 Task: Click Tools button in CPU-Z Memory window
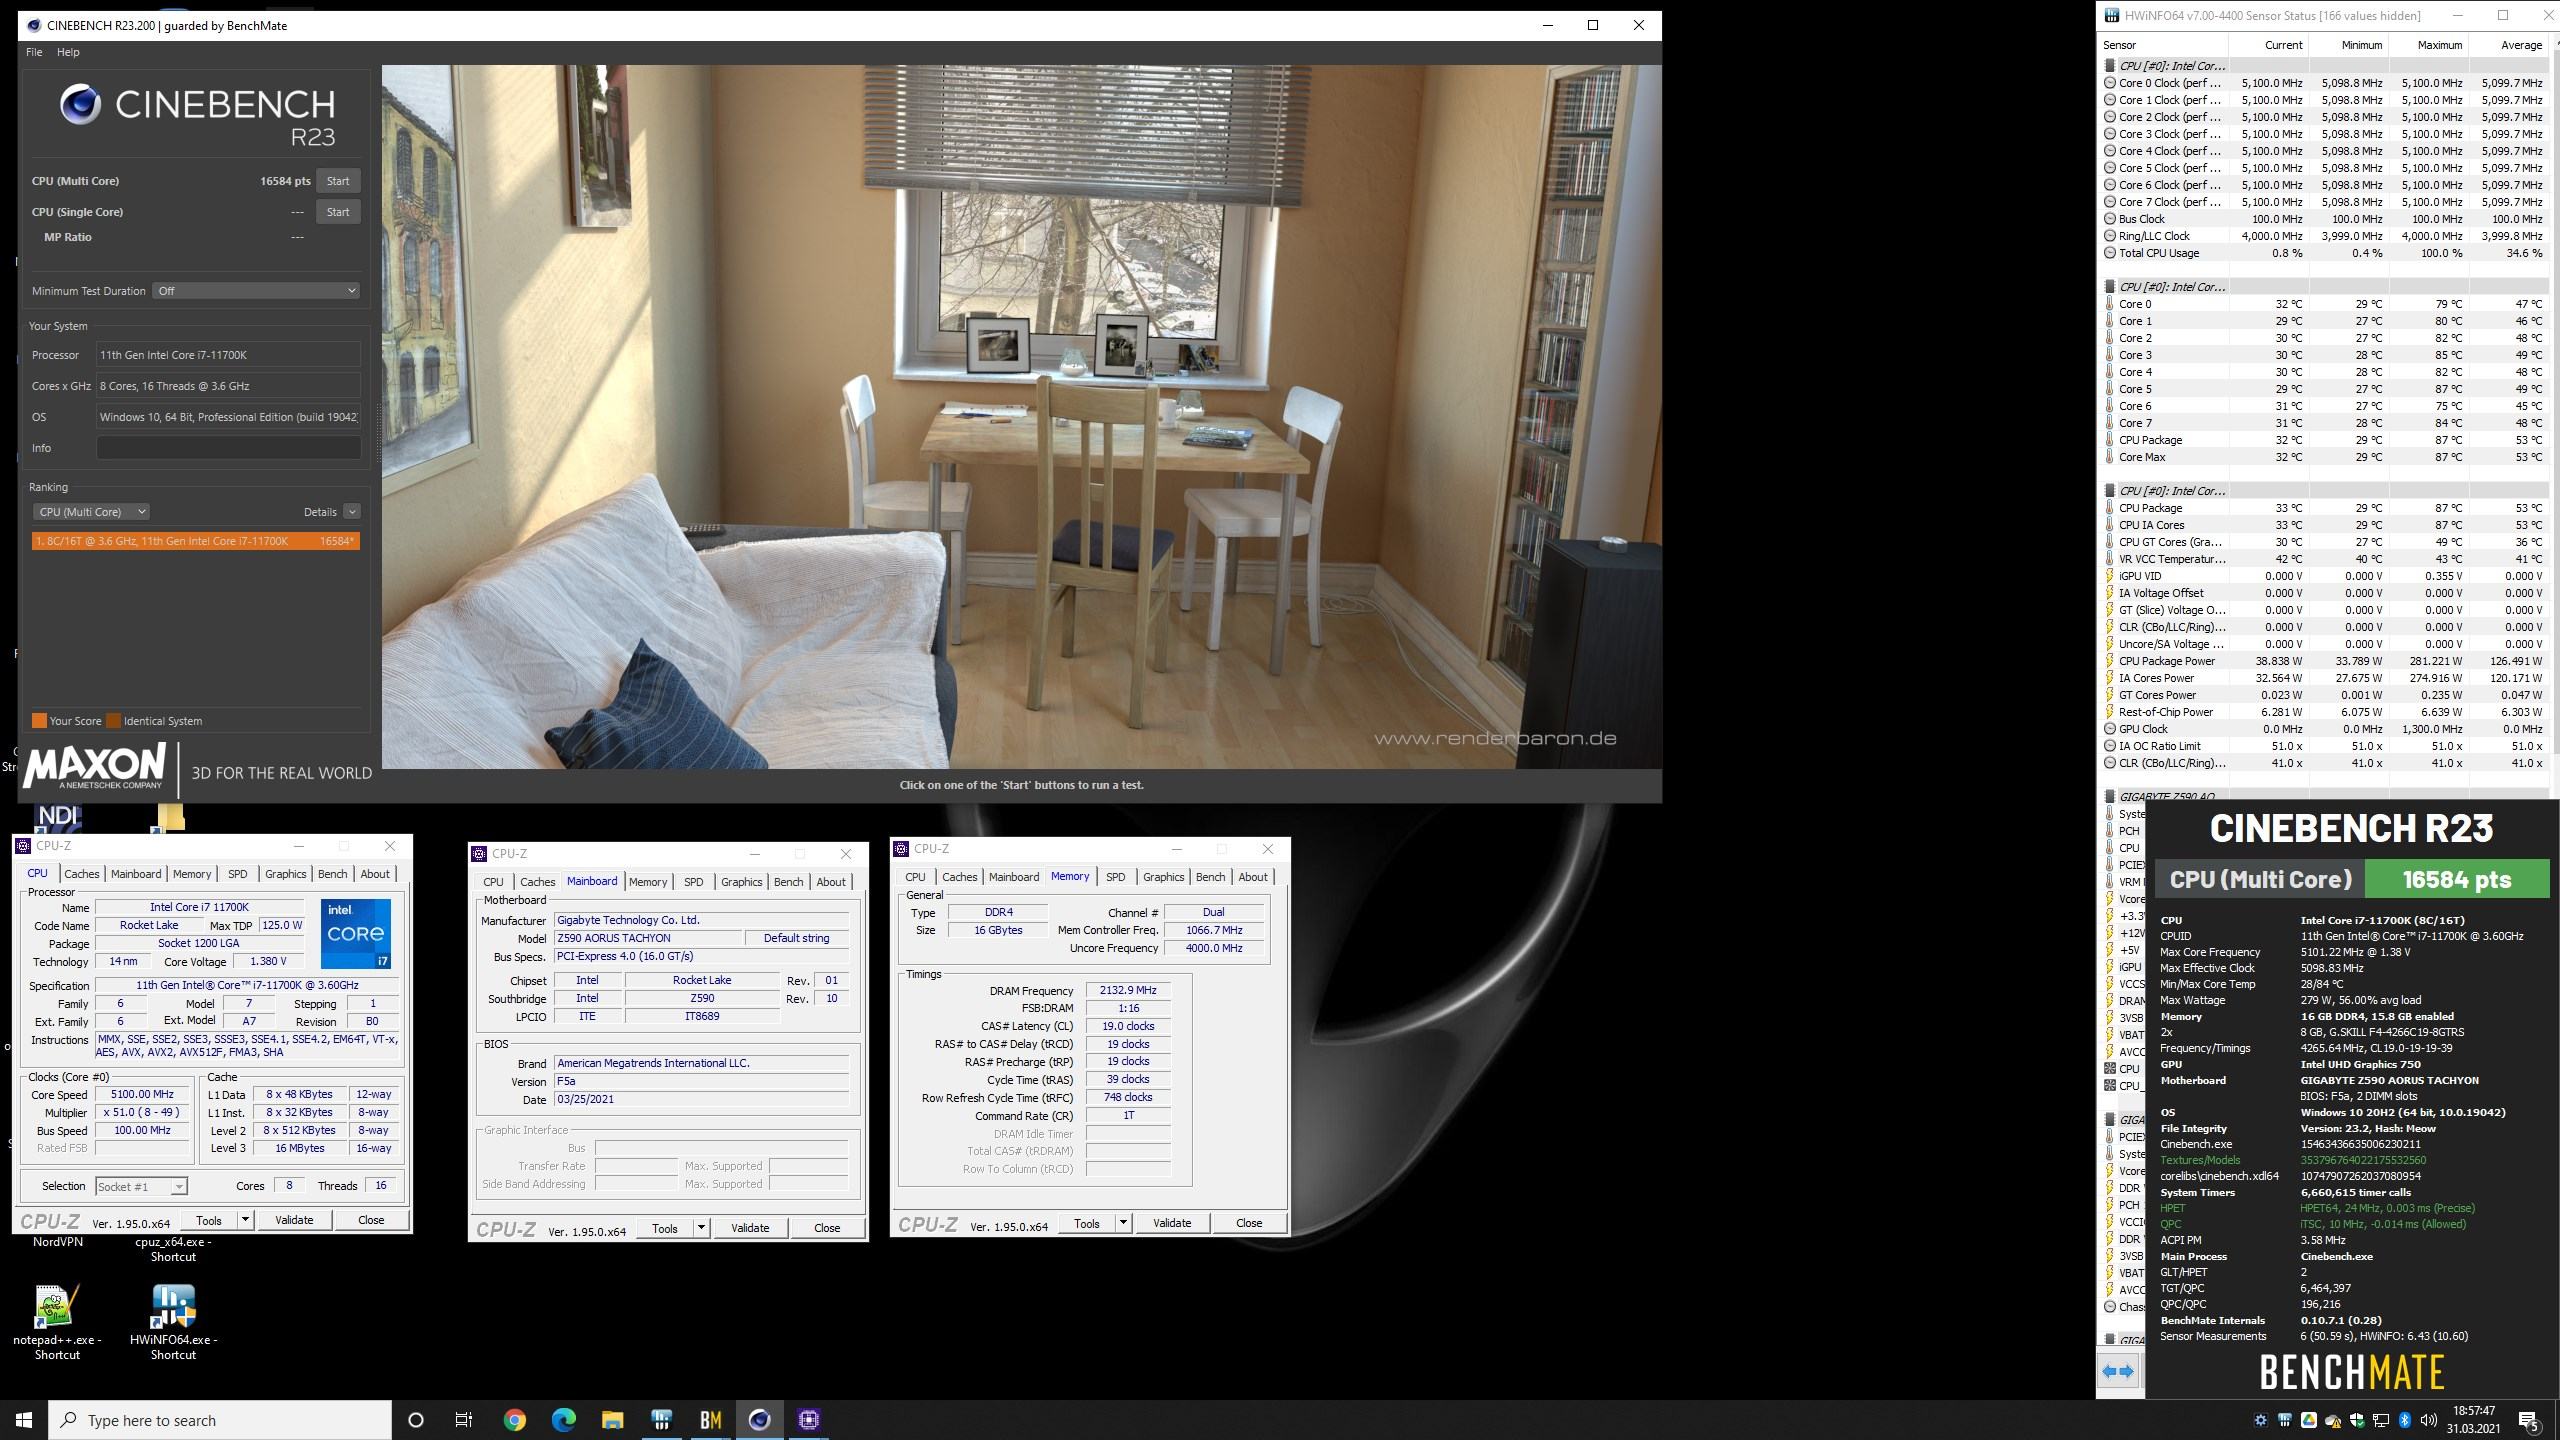(x=1087, y=1223)
